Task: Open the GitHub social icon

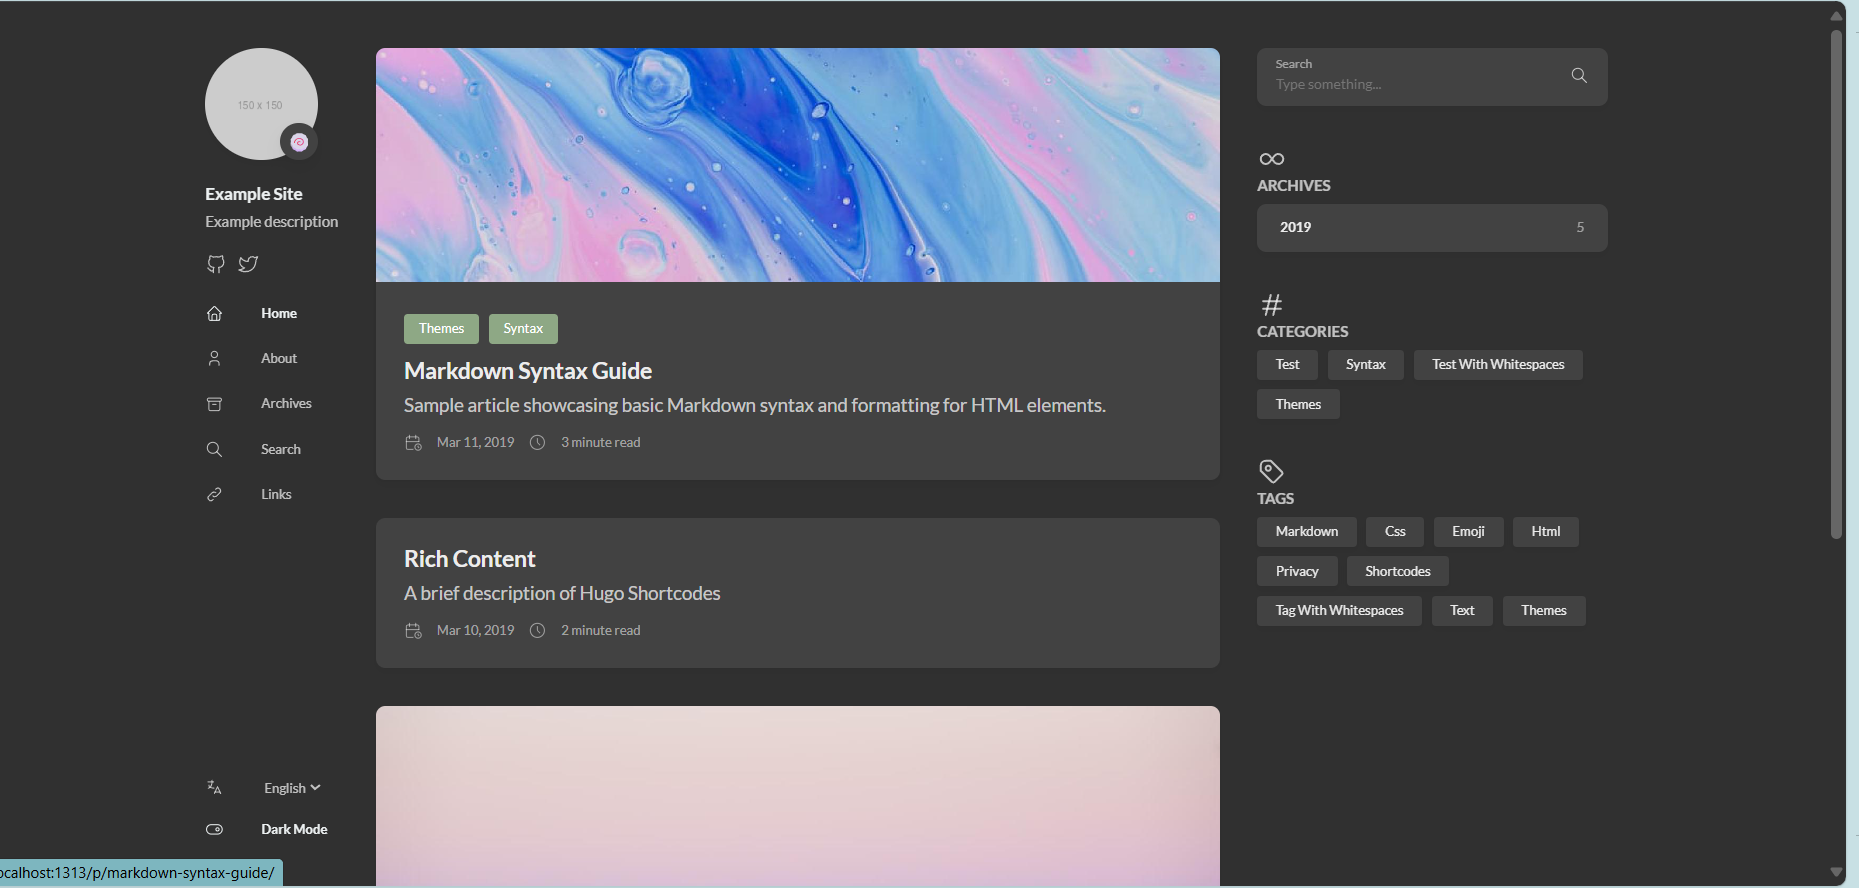Action: pyautogui.click(x=215, y=264)
